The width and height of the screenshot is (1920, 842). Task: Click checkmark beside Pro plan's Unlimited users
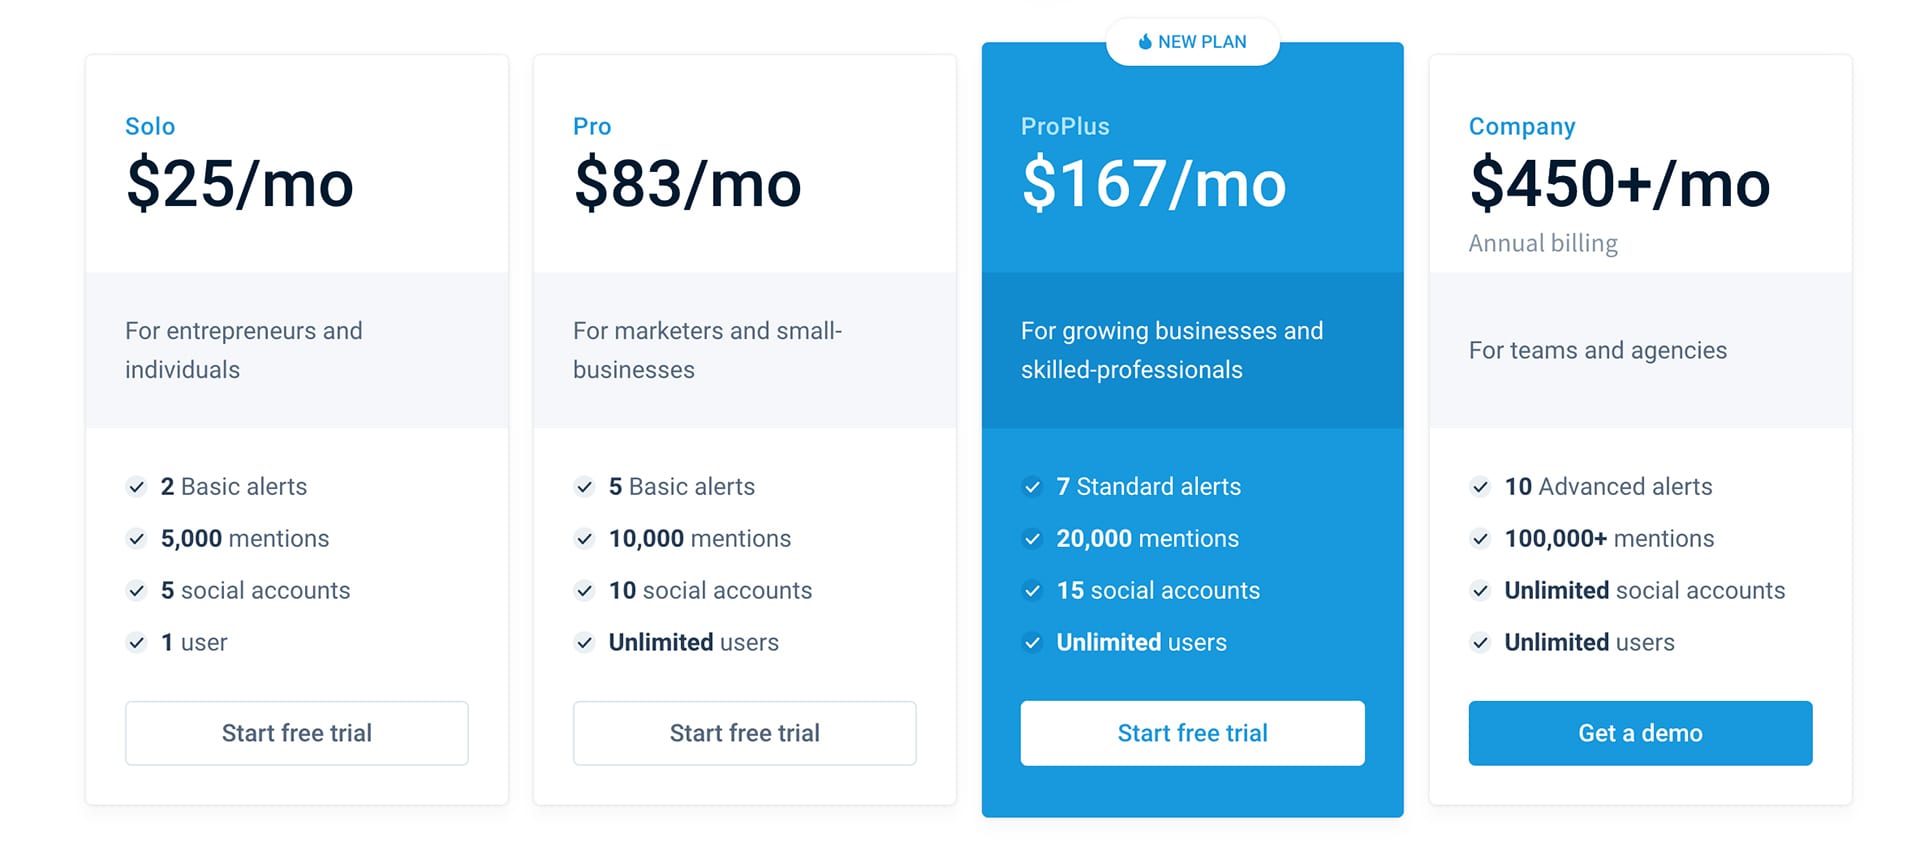(x=585, y=643)
